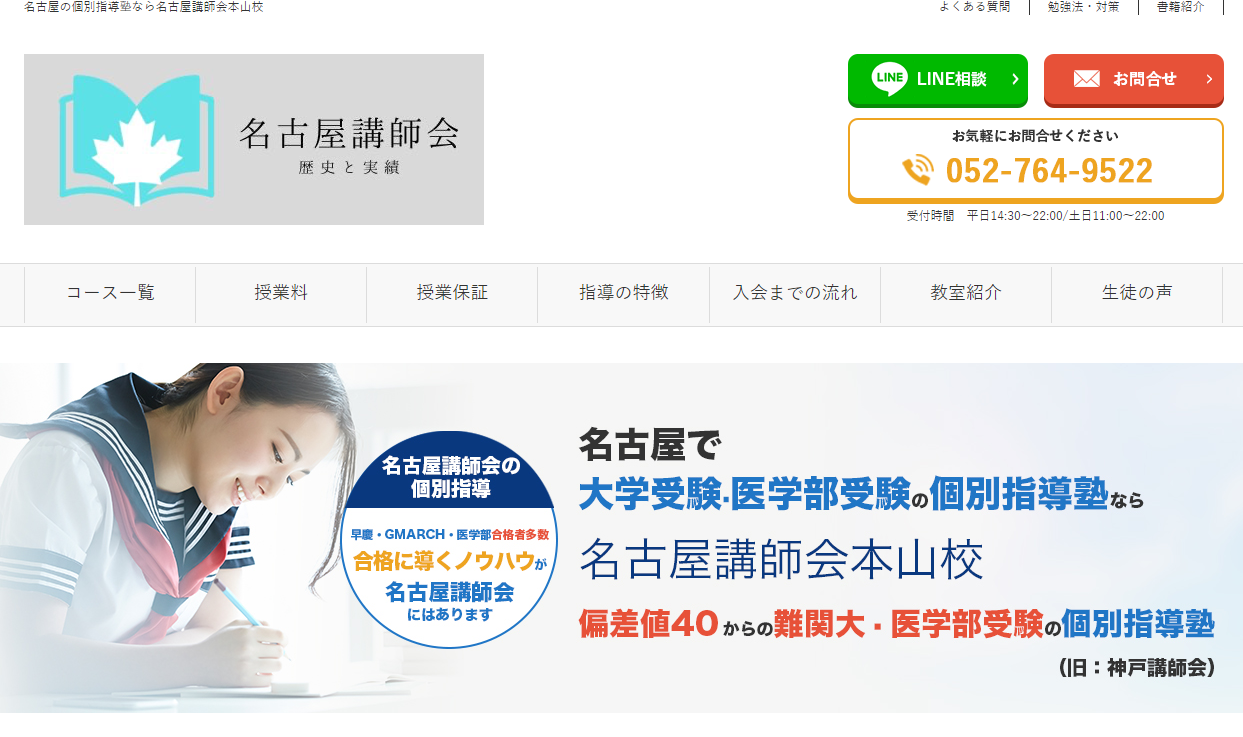Click the blue circle badge on banner
Screen dimensions: 1243x737
point(449,539)
